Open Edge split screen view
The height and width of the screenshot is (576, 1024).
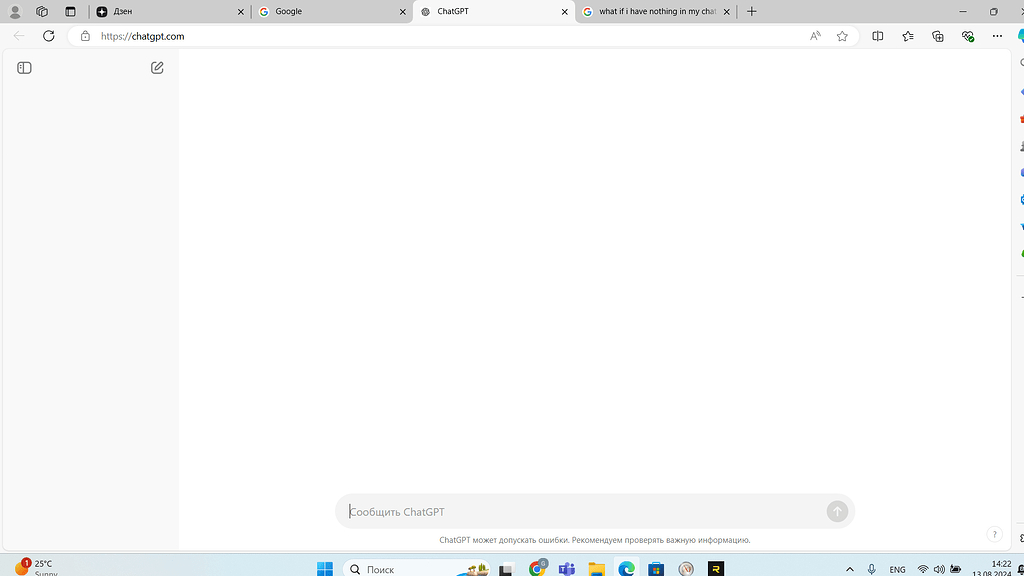[x=877, y=35]
